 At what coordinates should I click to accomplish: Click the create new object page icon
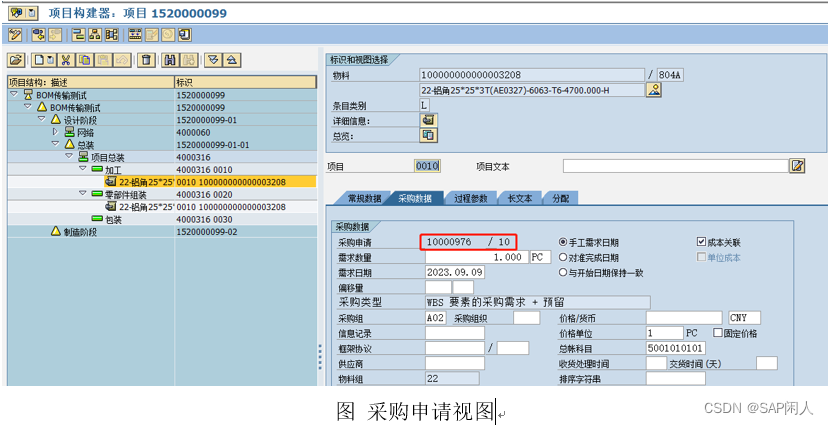(39, 60)
